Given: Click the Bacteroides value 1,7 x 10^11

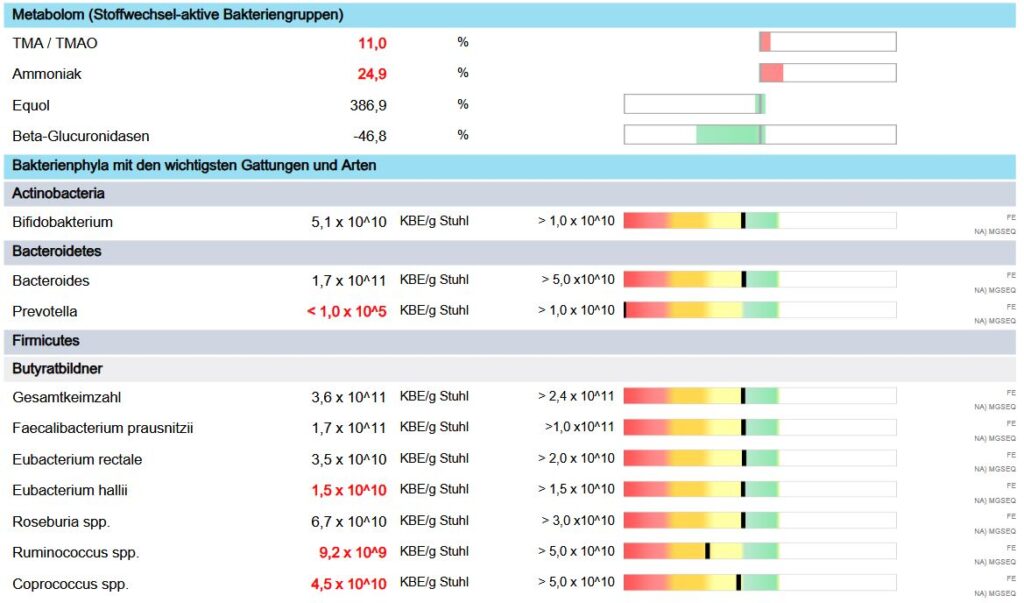Looking at the screenshot, I should coord(348,281).
